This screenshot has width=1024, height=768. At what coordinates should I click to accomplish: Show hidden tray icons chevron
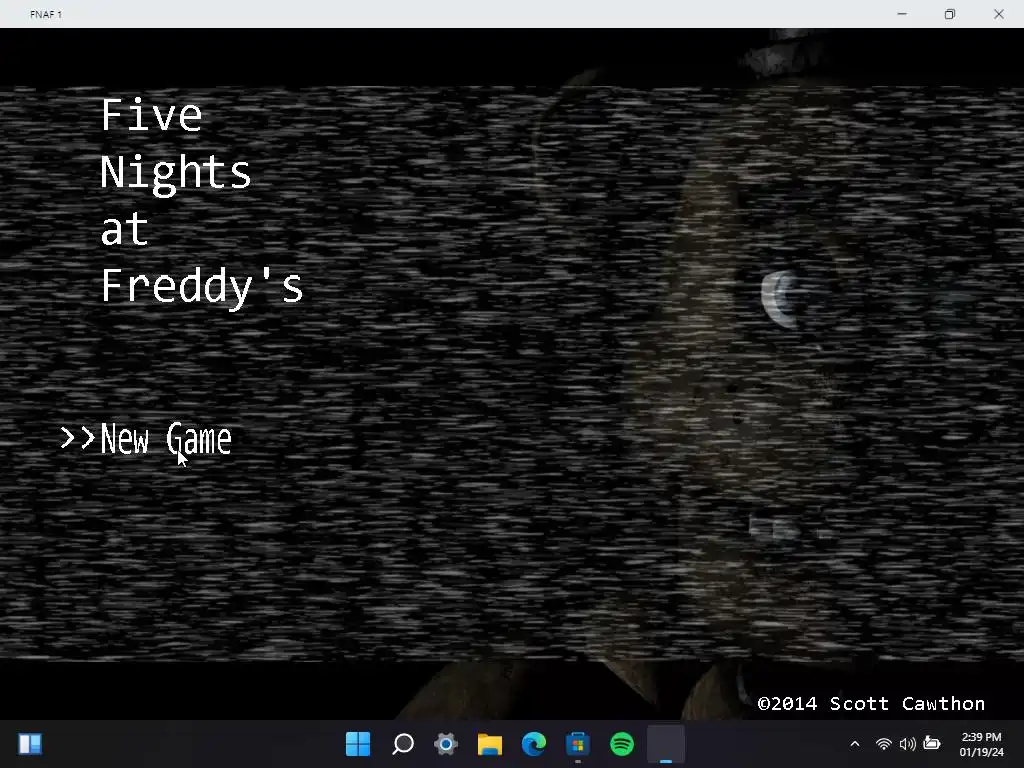pyautogui.click(x=854, y=744)
